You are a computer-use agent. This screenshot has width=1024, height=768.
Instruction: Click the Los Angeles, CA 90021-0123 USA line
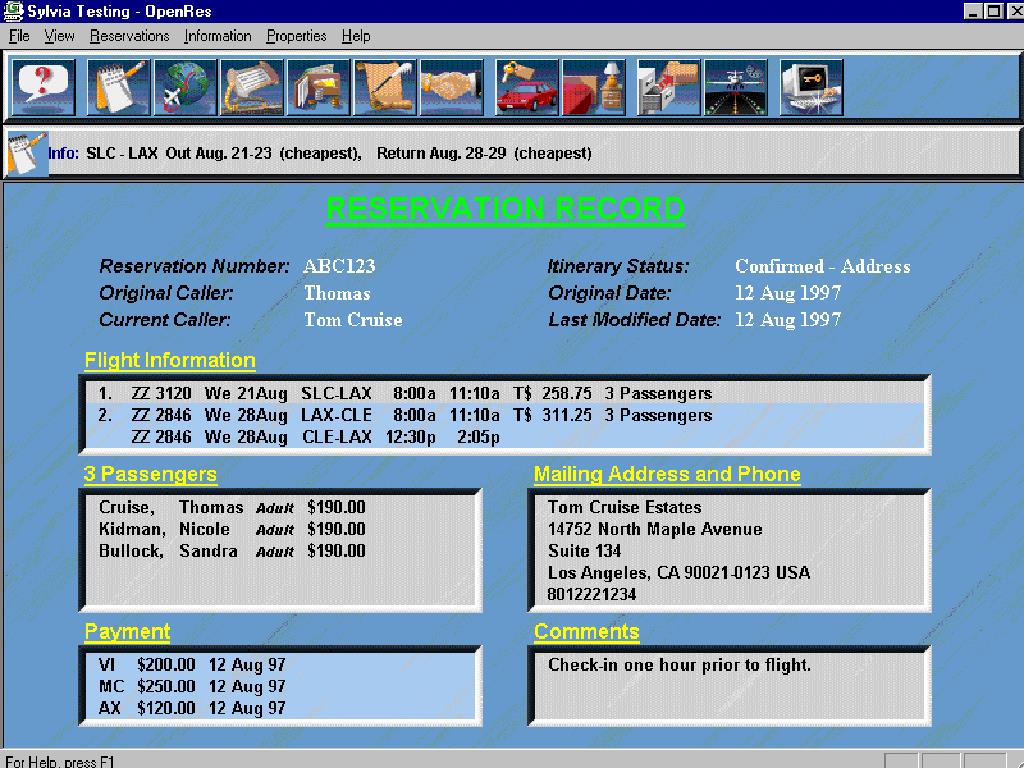[679, 573]
